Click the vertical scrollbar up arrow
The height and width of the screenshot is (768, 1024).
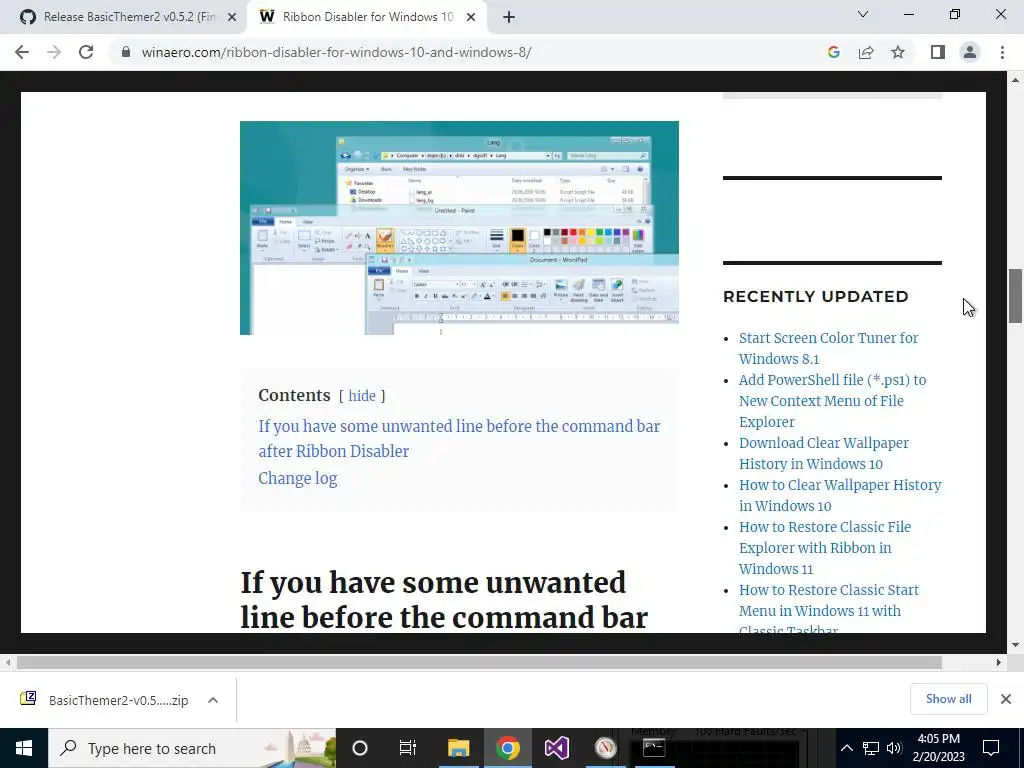pos(1015,80)
